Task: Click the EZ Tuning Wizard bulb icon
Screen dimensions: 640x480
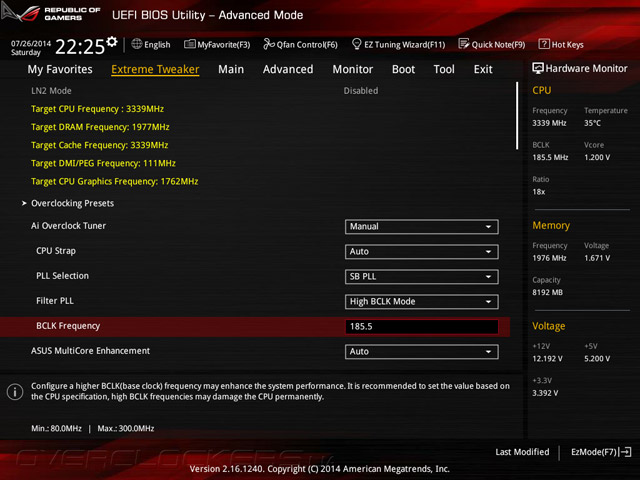Action: pyautogui.click(x=356, y=44)
